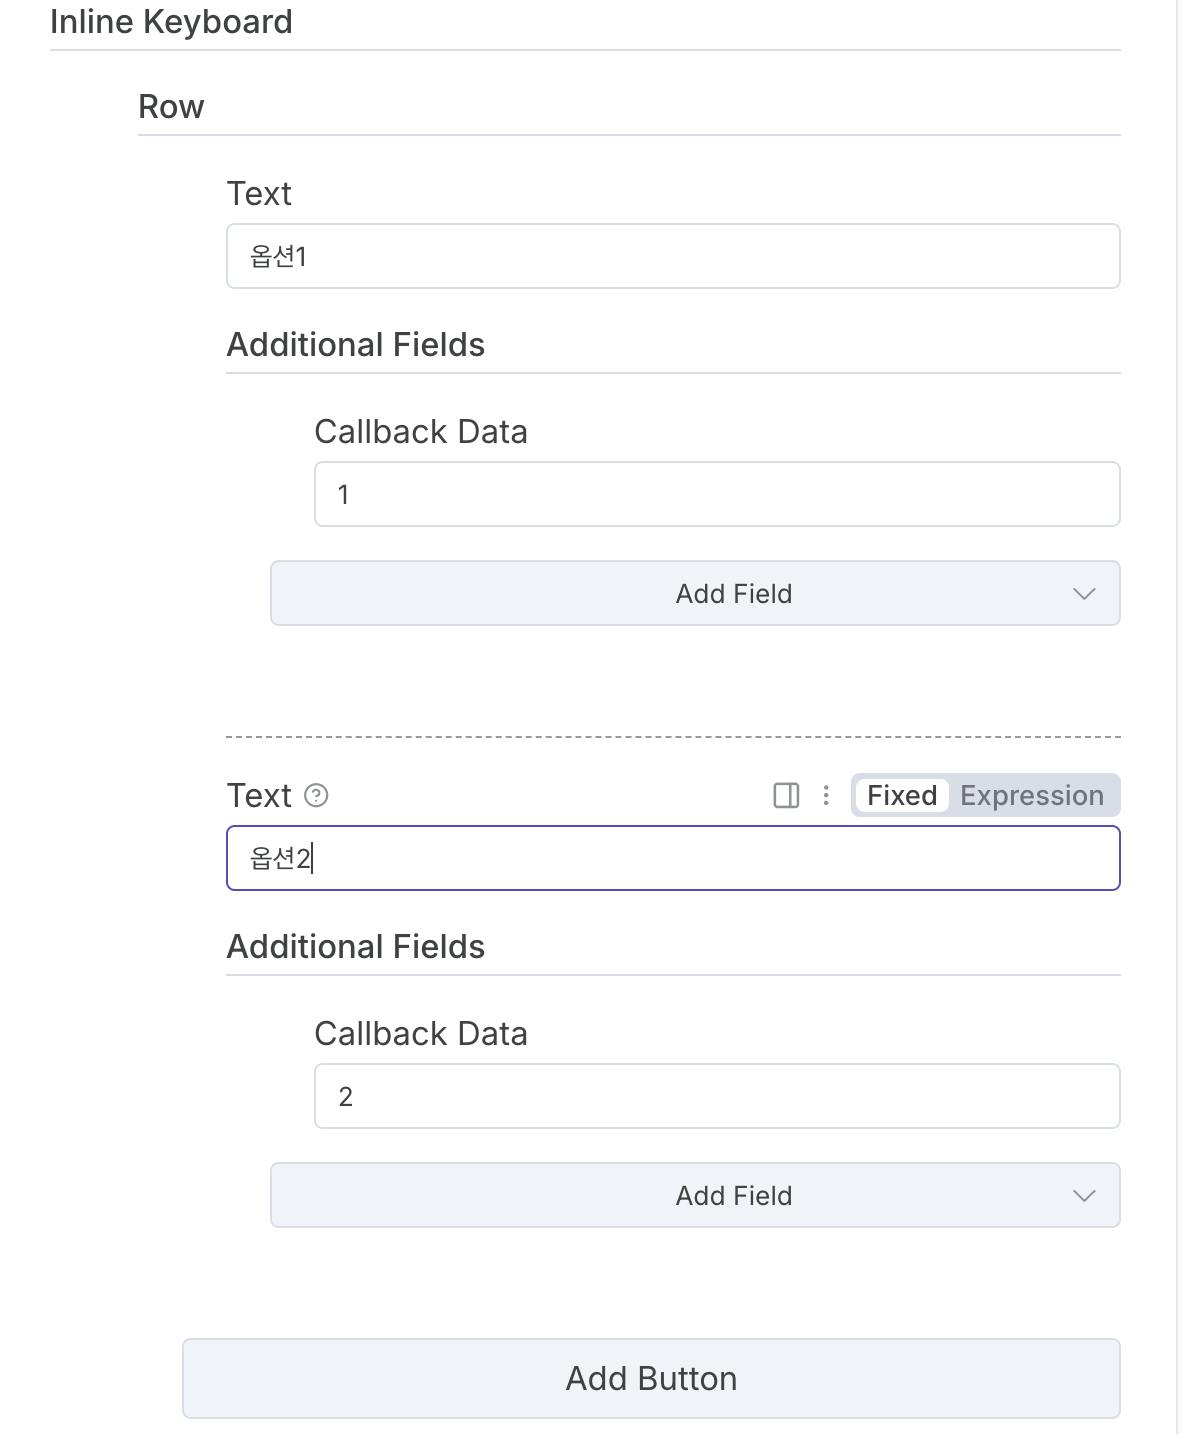Click the Text label above 옵션1
The width and height of the screenshot is (1182, 1434).
259,194
